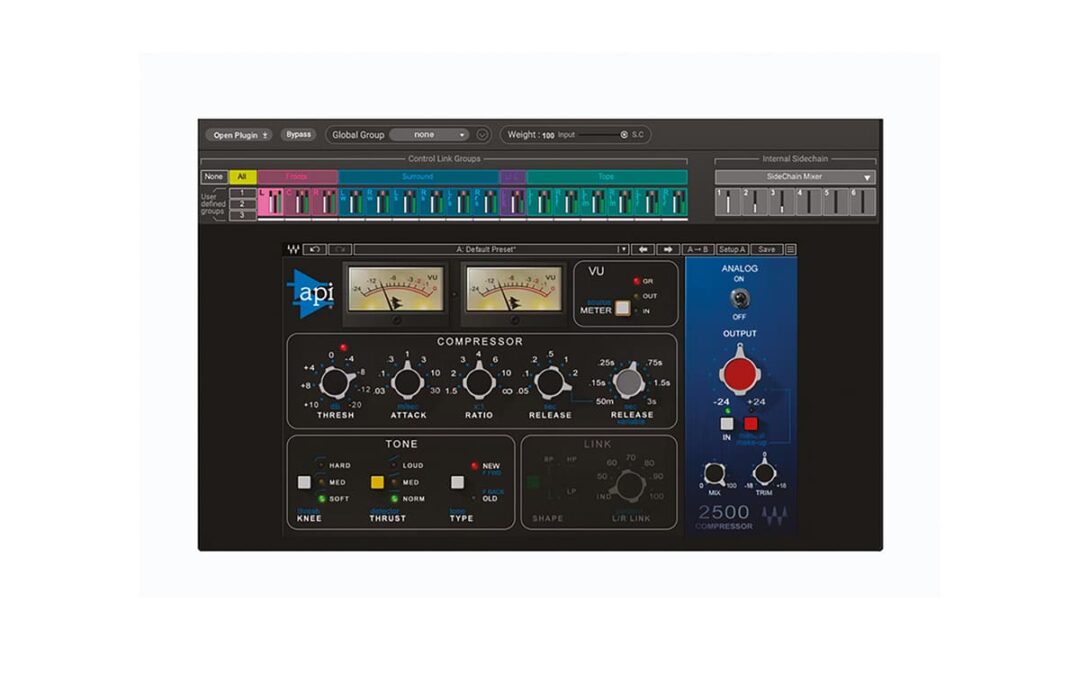Toggle the KNEE selector button
Image resolution: width=1080 pixels, height=675 pixels.
[304, 482]
